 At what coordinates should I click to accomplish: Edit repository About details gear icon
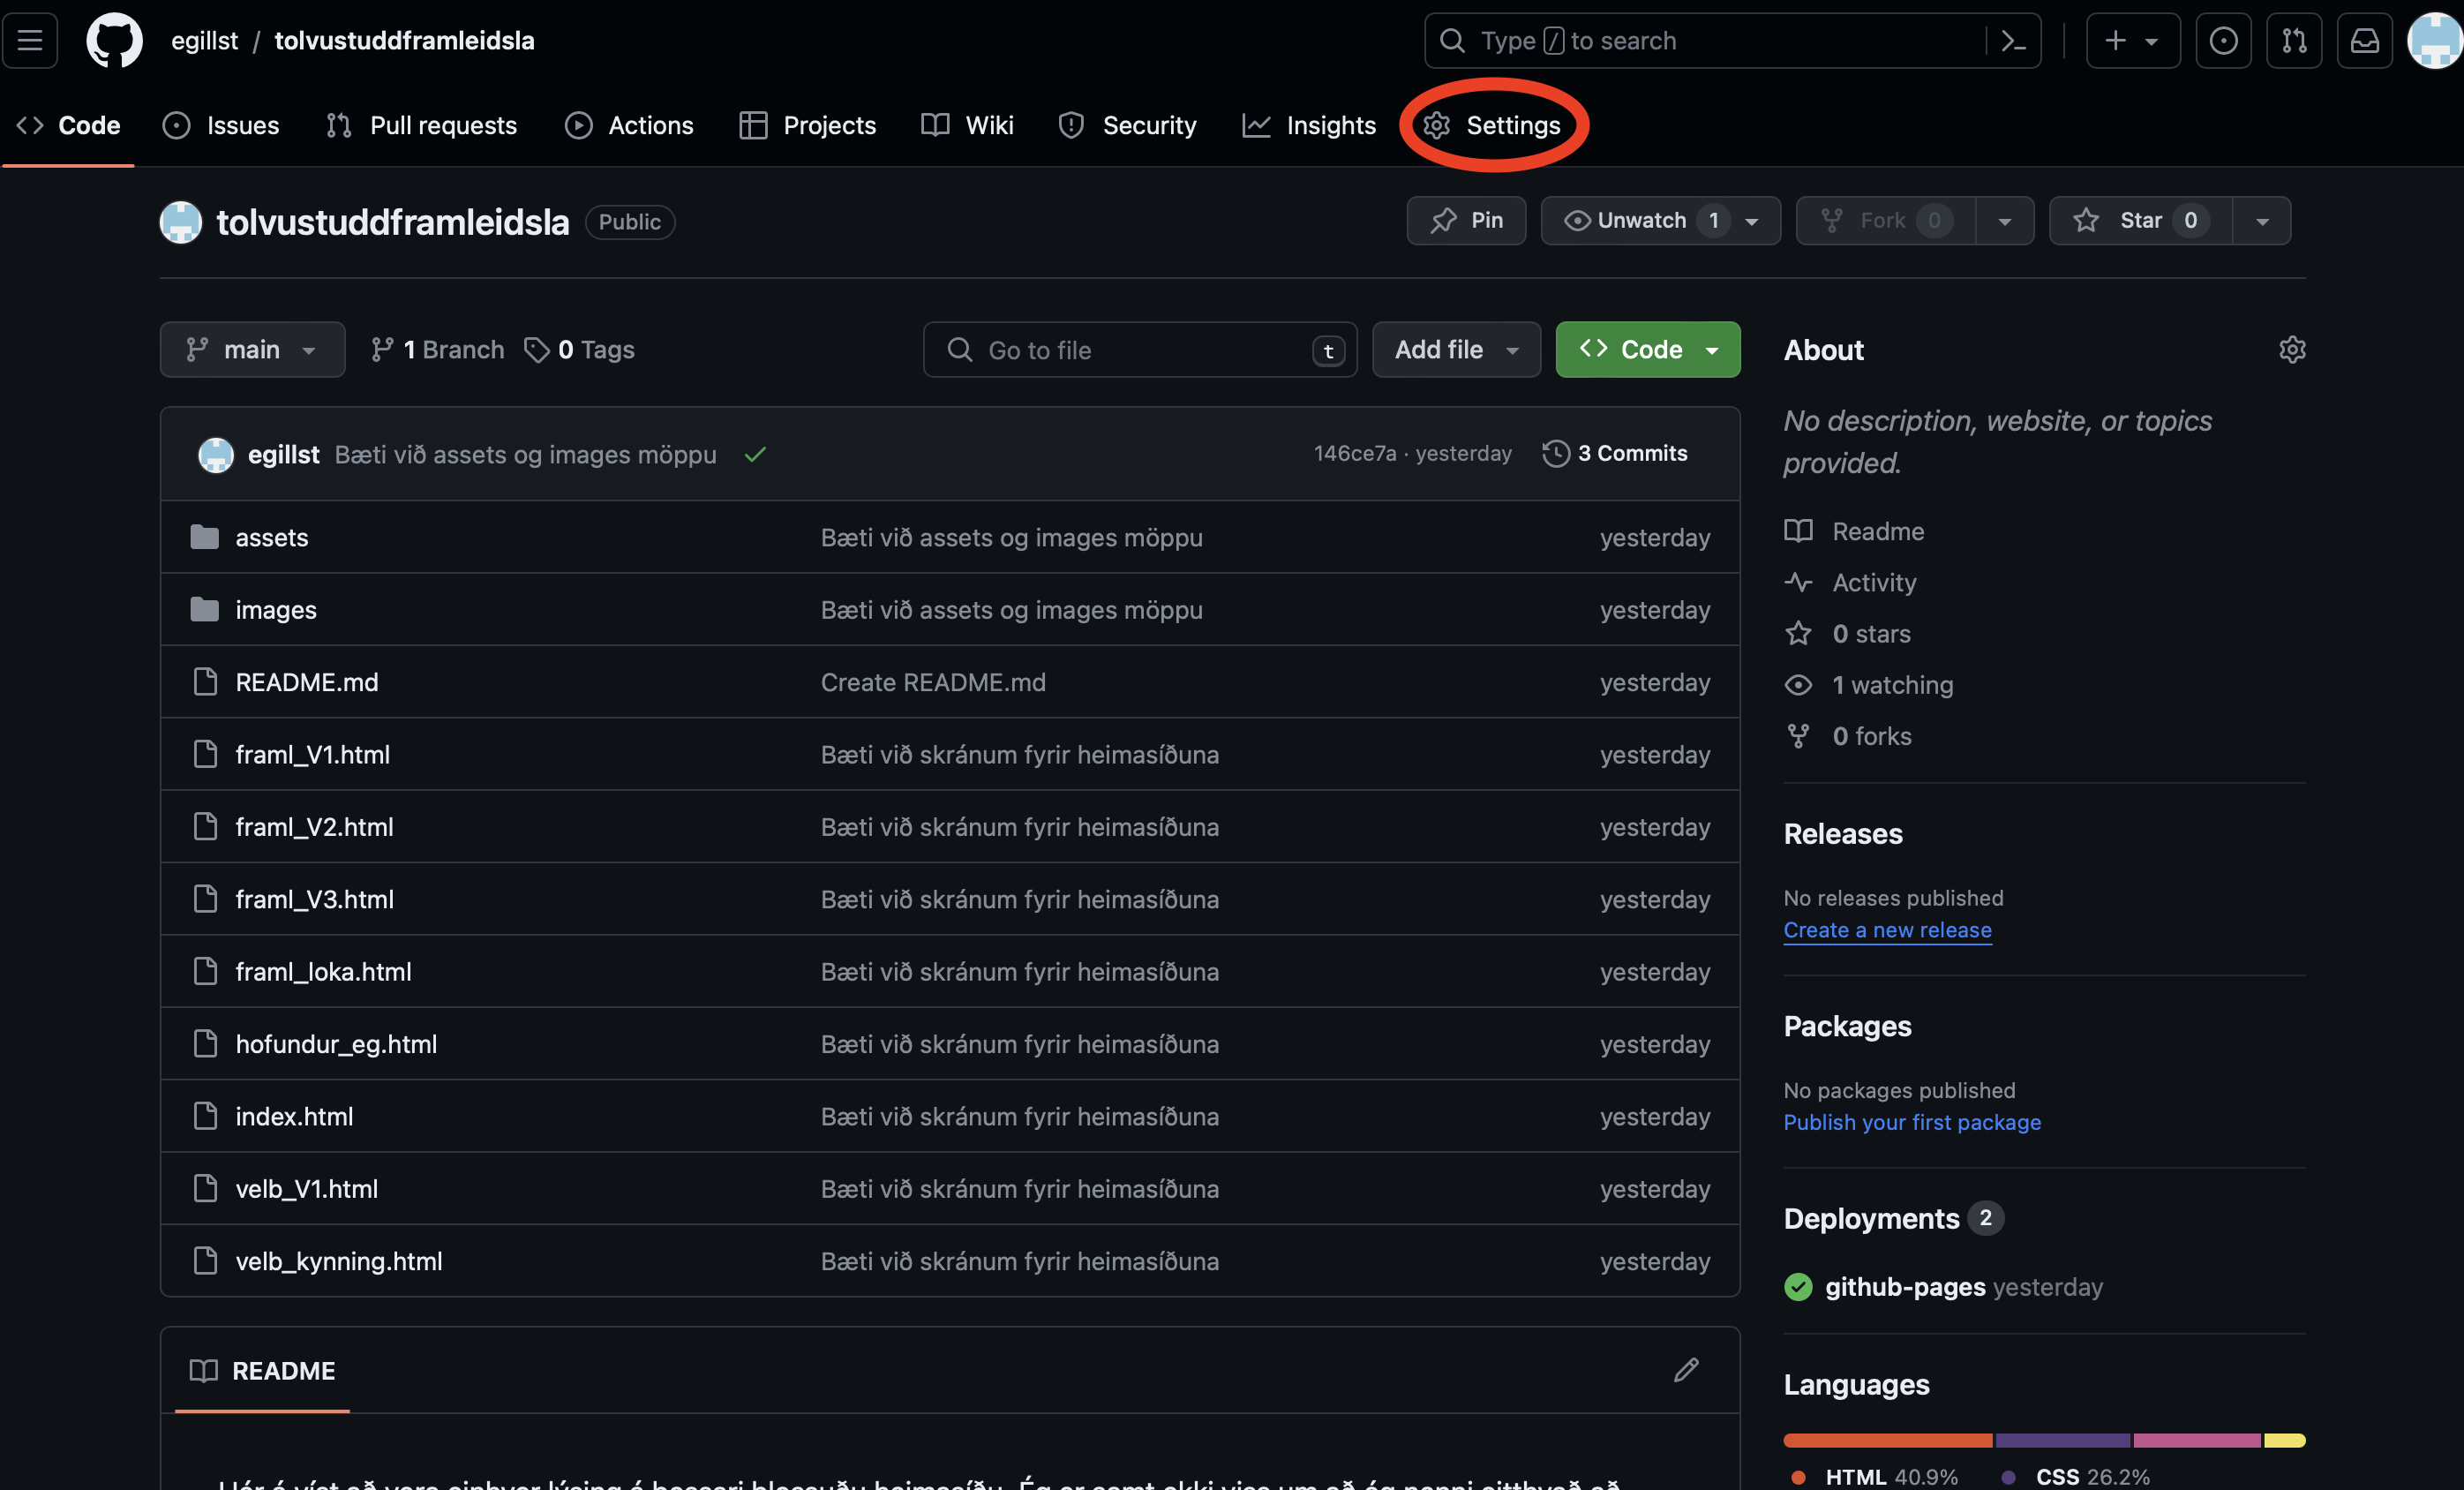tap(2292, 350)
